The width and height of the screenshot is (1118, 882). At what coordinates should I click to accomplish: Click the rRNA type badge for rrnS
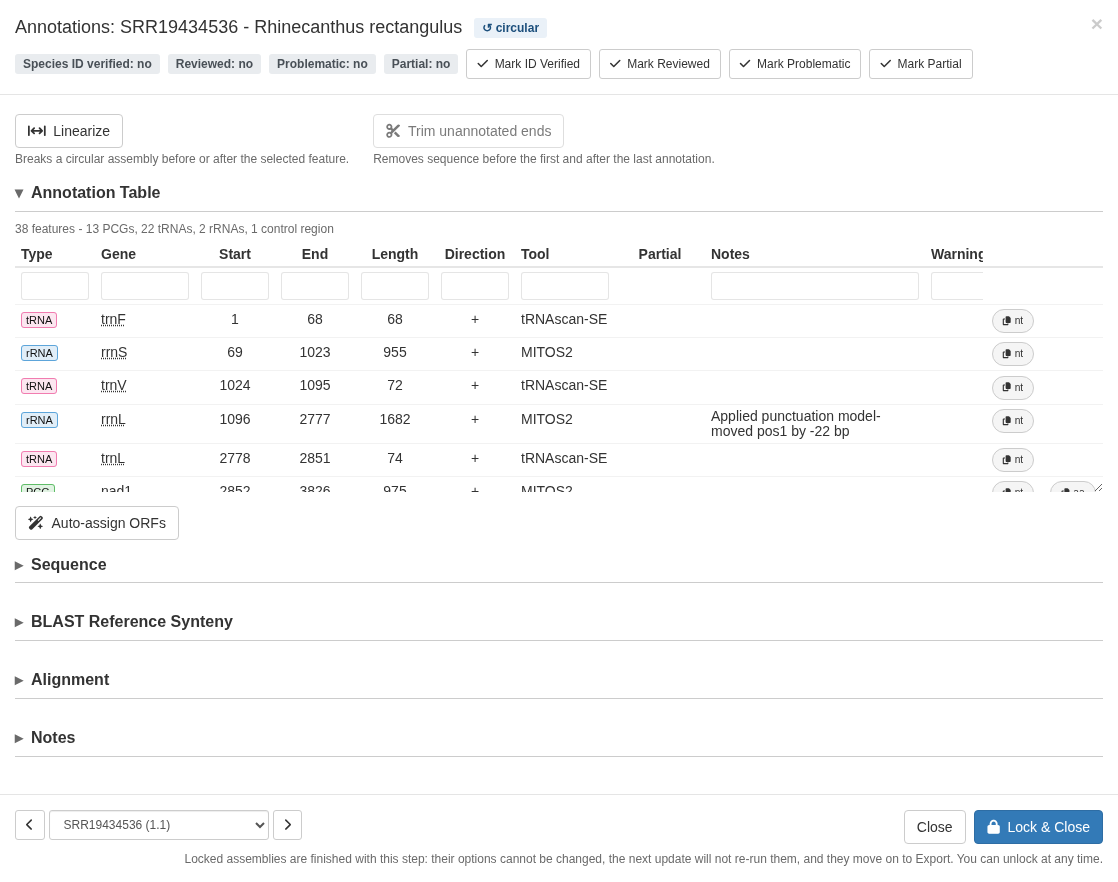39,353
